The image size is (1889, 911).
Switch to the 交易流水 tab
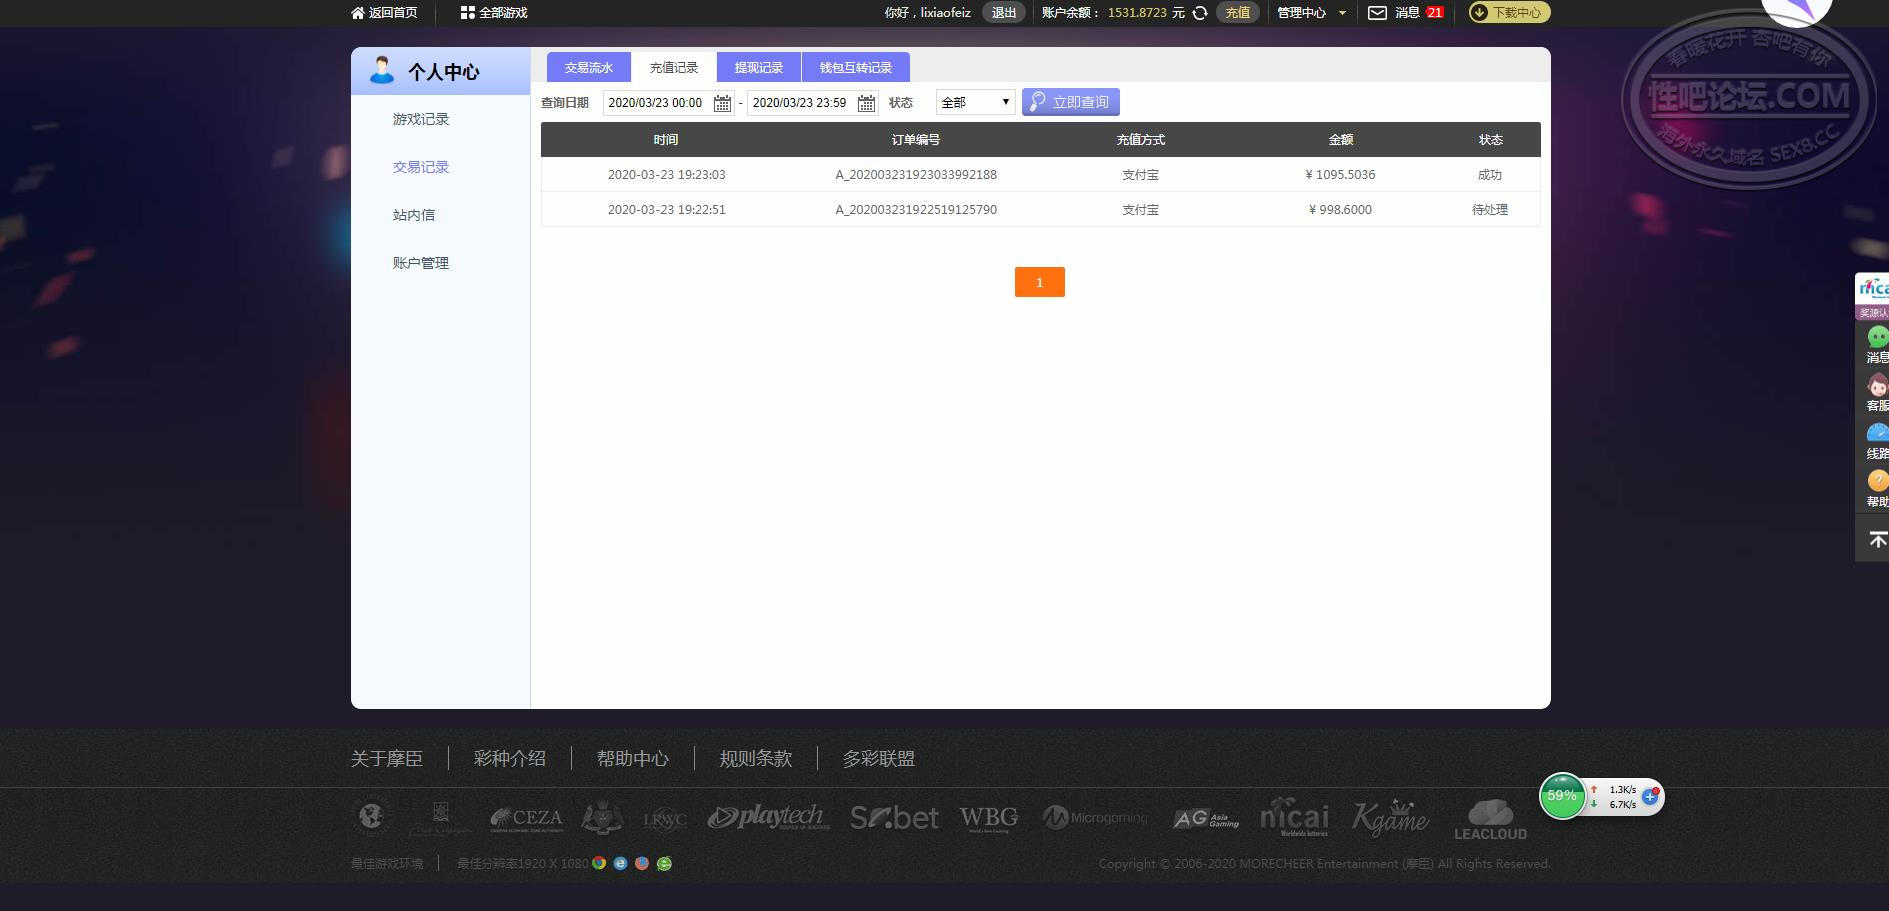(588, 66)
